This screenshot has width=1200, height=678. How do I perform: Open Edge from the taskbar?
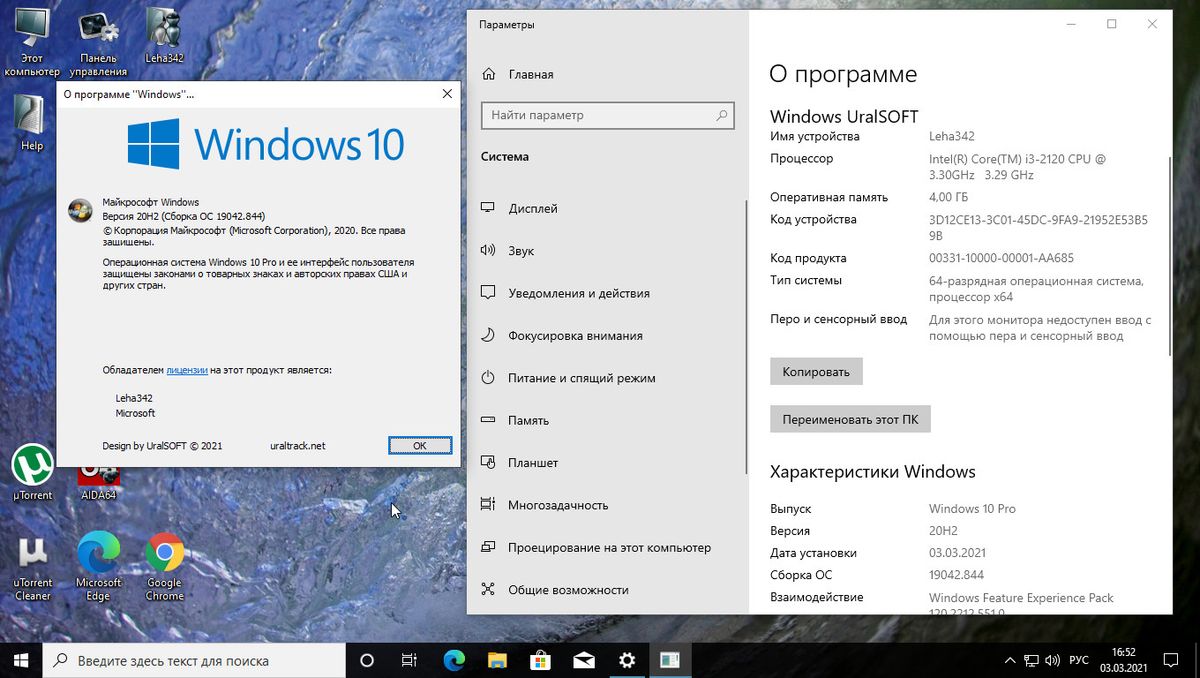click(454, 660)
